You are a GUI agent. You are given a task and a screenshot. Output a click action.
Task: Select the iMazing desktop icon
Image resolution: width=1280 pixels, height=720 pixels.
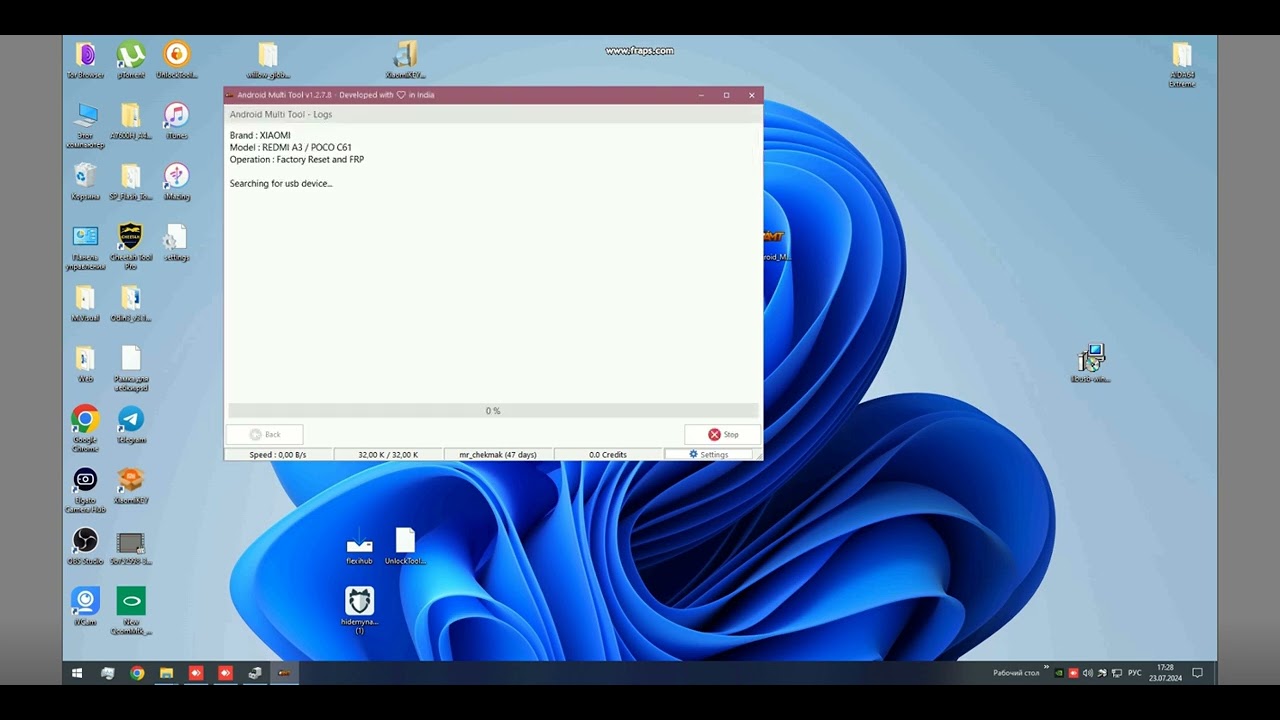click(x=176, y=182)
